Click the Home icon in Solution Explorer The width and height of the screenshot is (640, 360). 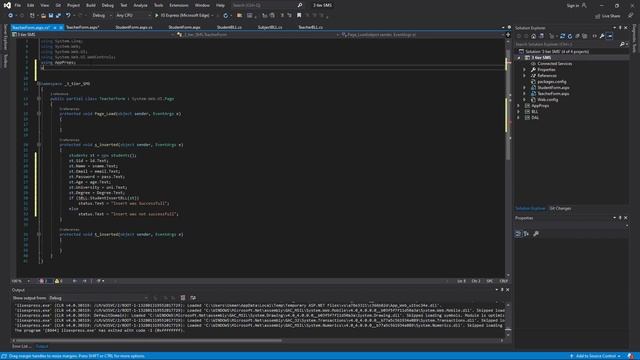pyautogui.click(x=533, y=36)
